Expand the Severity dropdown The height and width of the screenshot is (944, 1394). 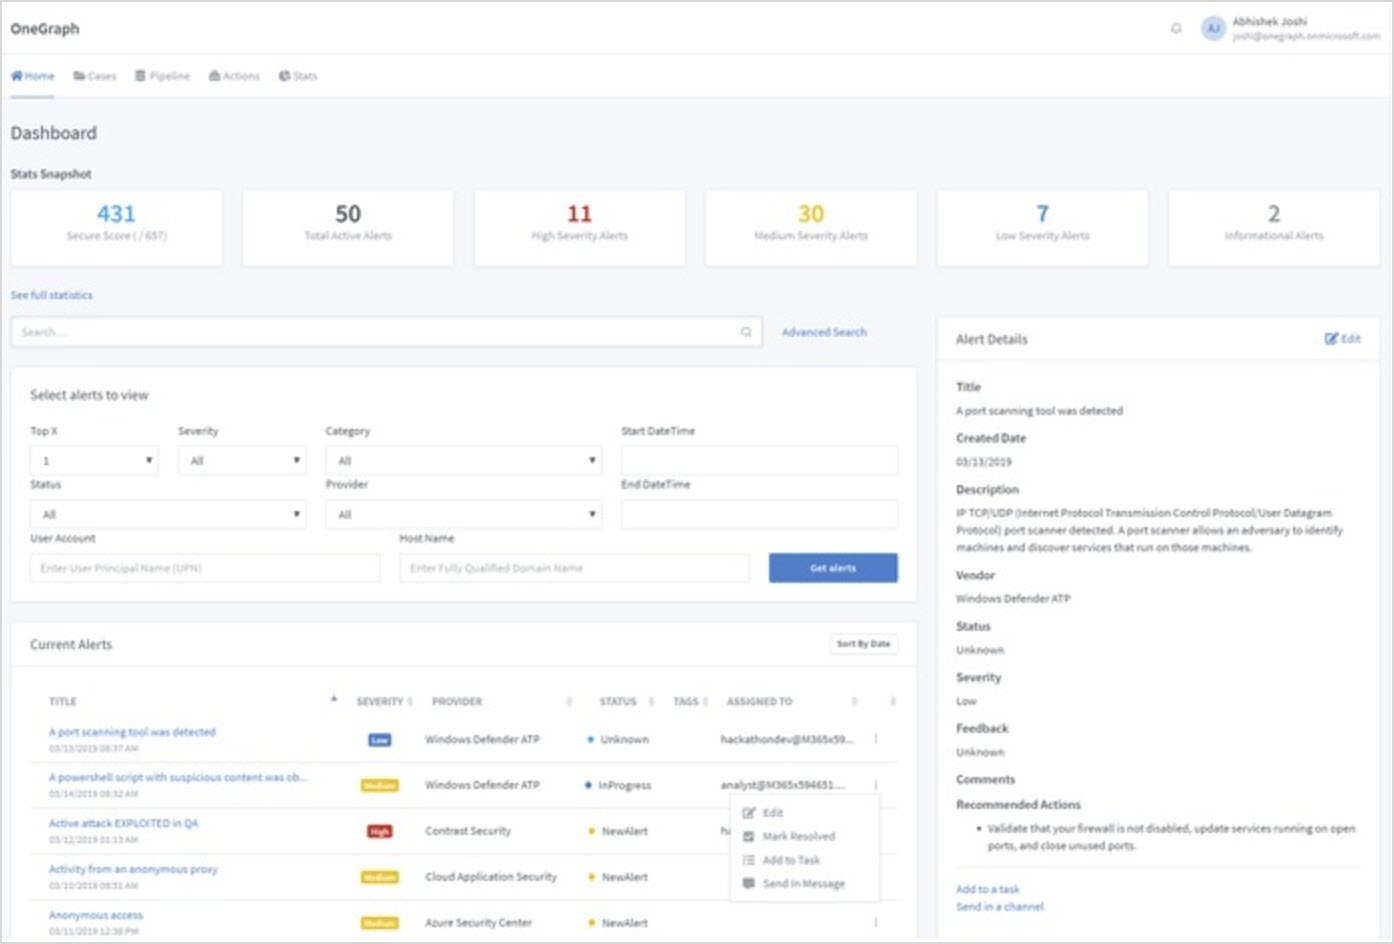[241, 461]
